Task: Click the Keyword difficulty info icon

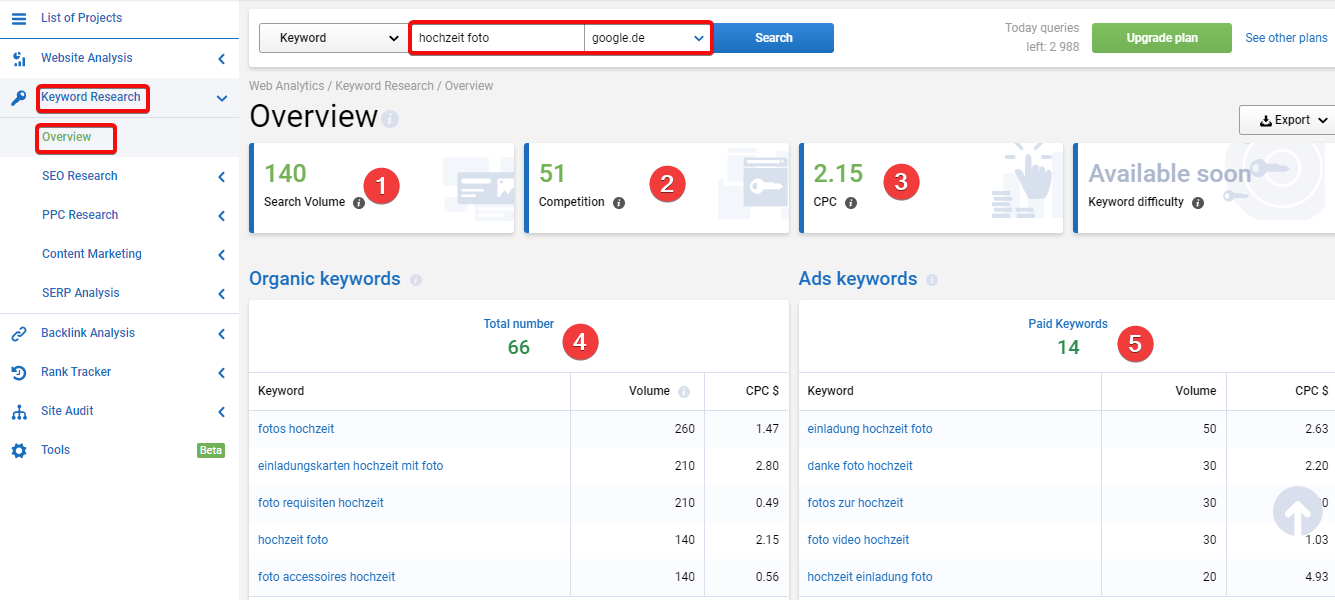Action: (x=1198, y=203)
